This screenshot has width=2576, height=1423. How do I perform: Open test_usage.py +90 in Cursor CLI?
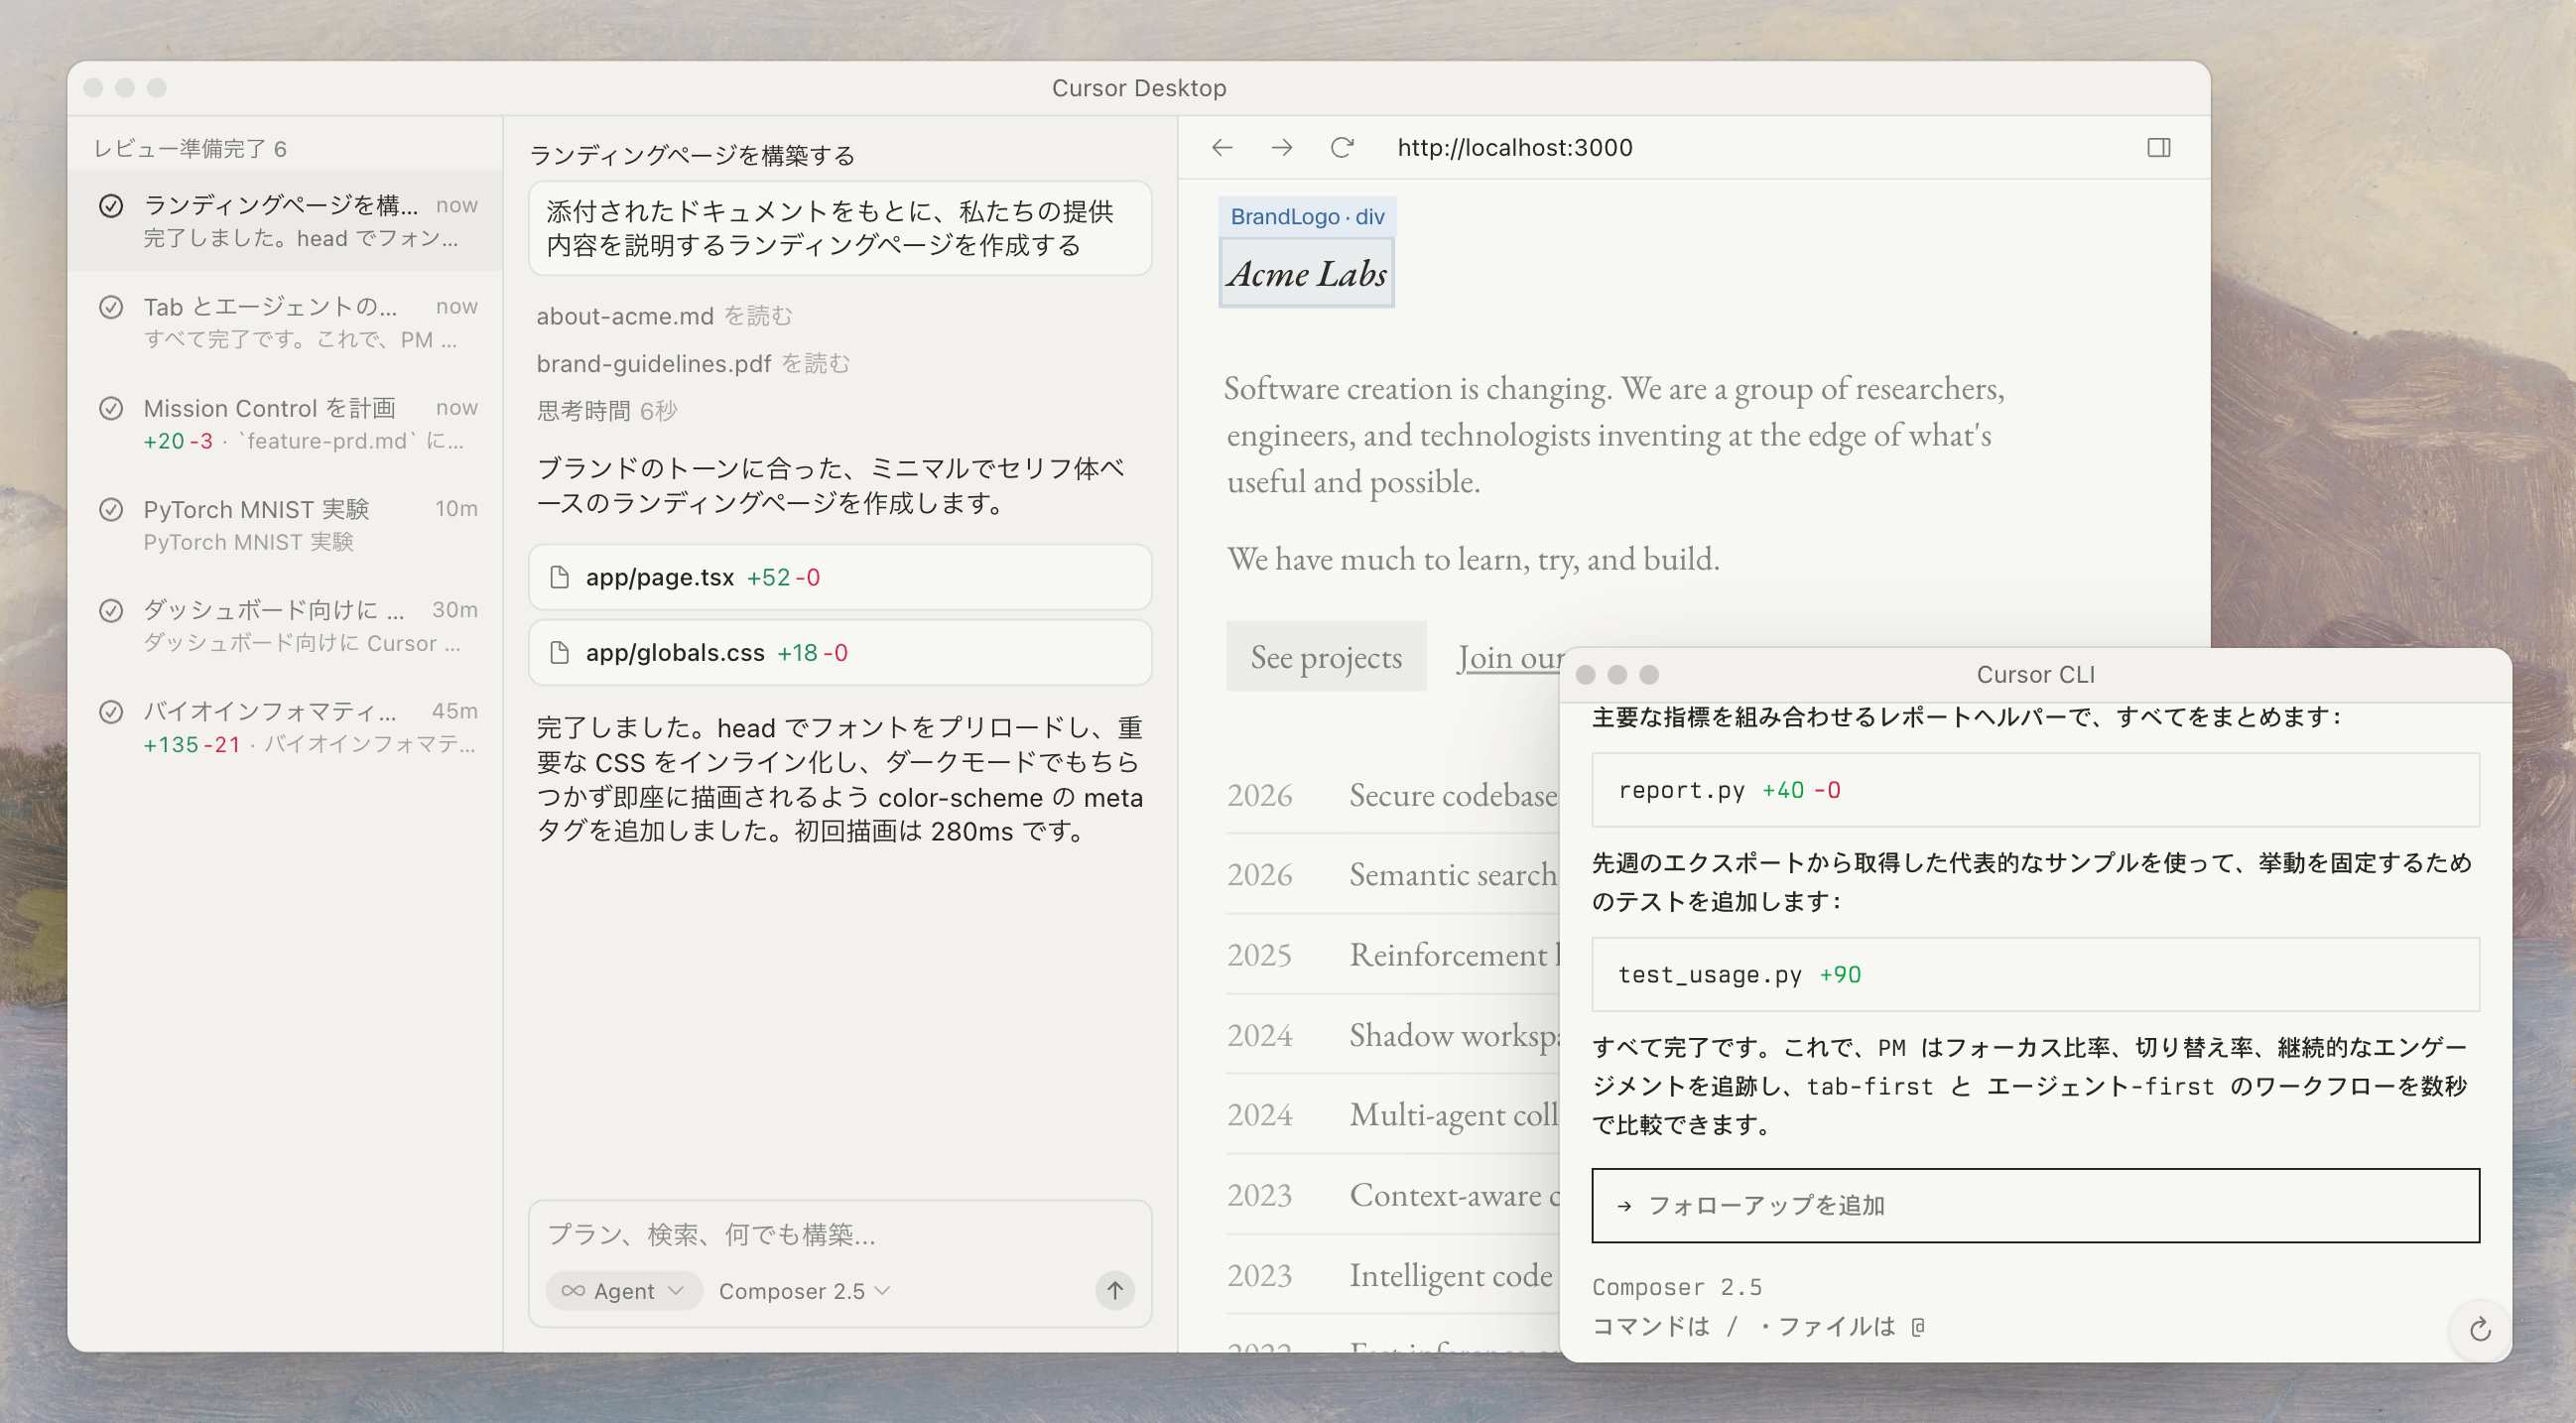[x=2035, y=974]
